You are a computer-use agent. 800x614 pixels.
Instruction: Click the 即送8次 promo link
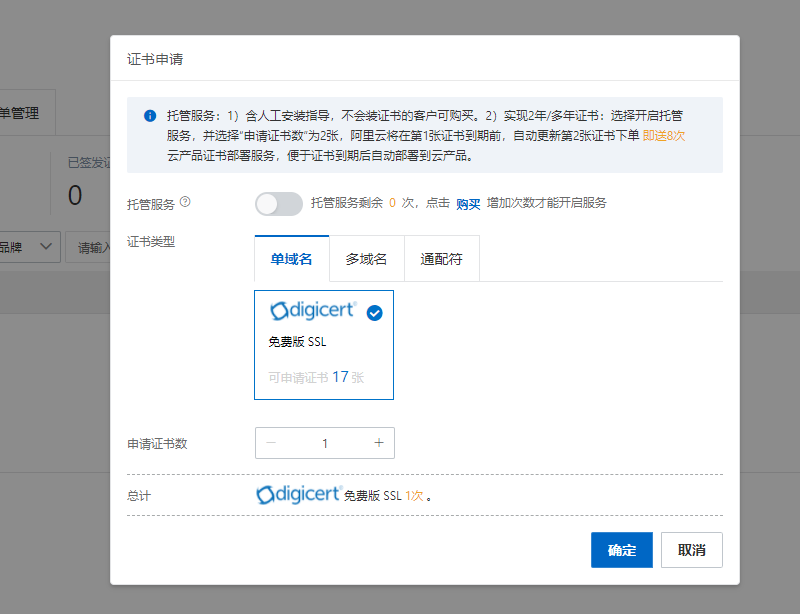click(664, 136)
